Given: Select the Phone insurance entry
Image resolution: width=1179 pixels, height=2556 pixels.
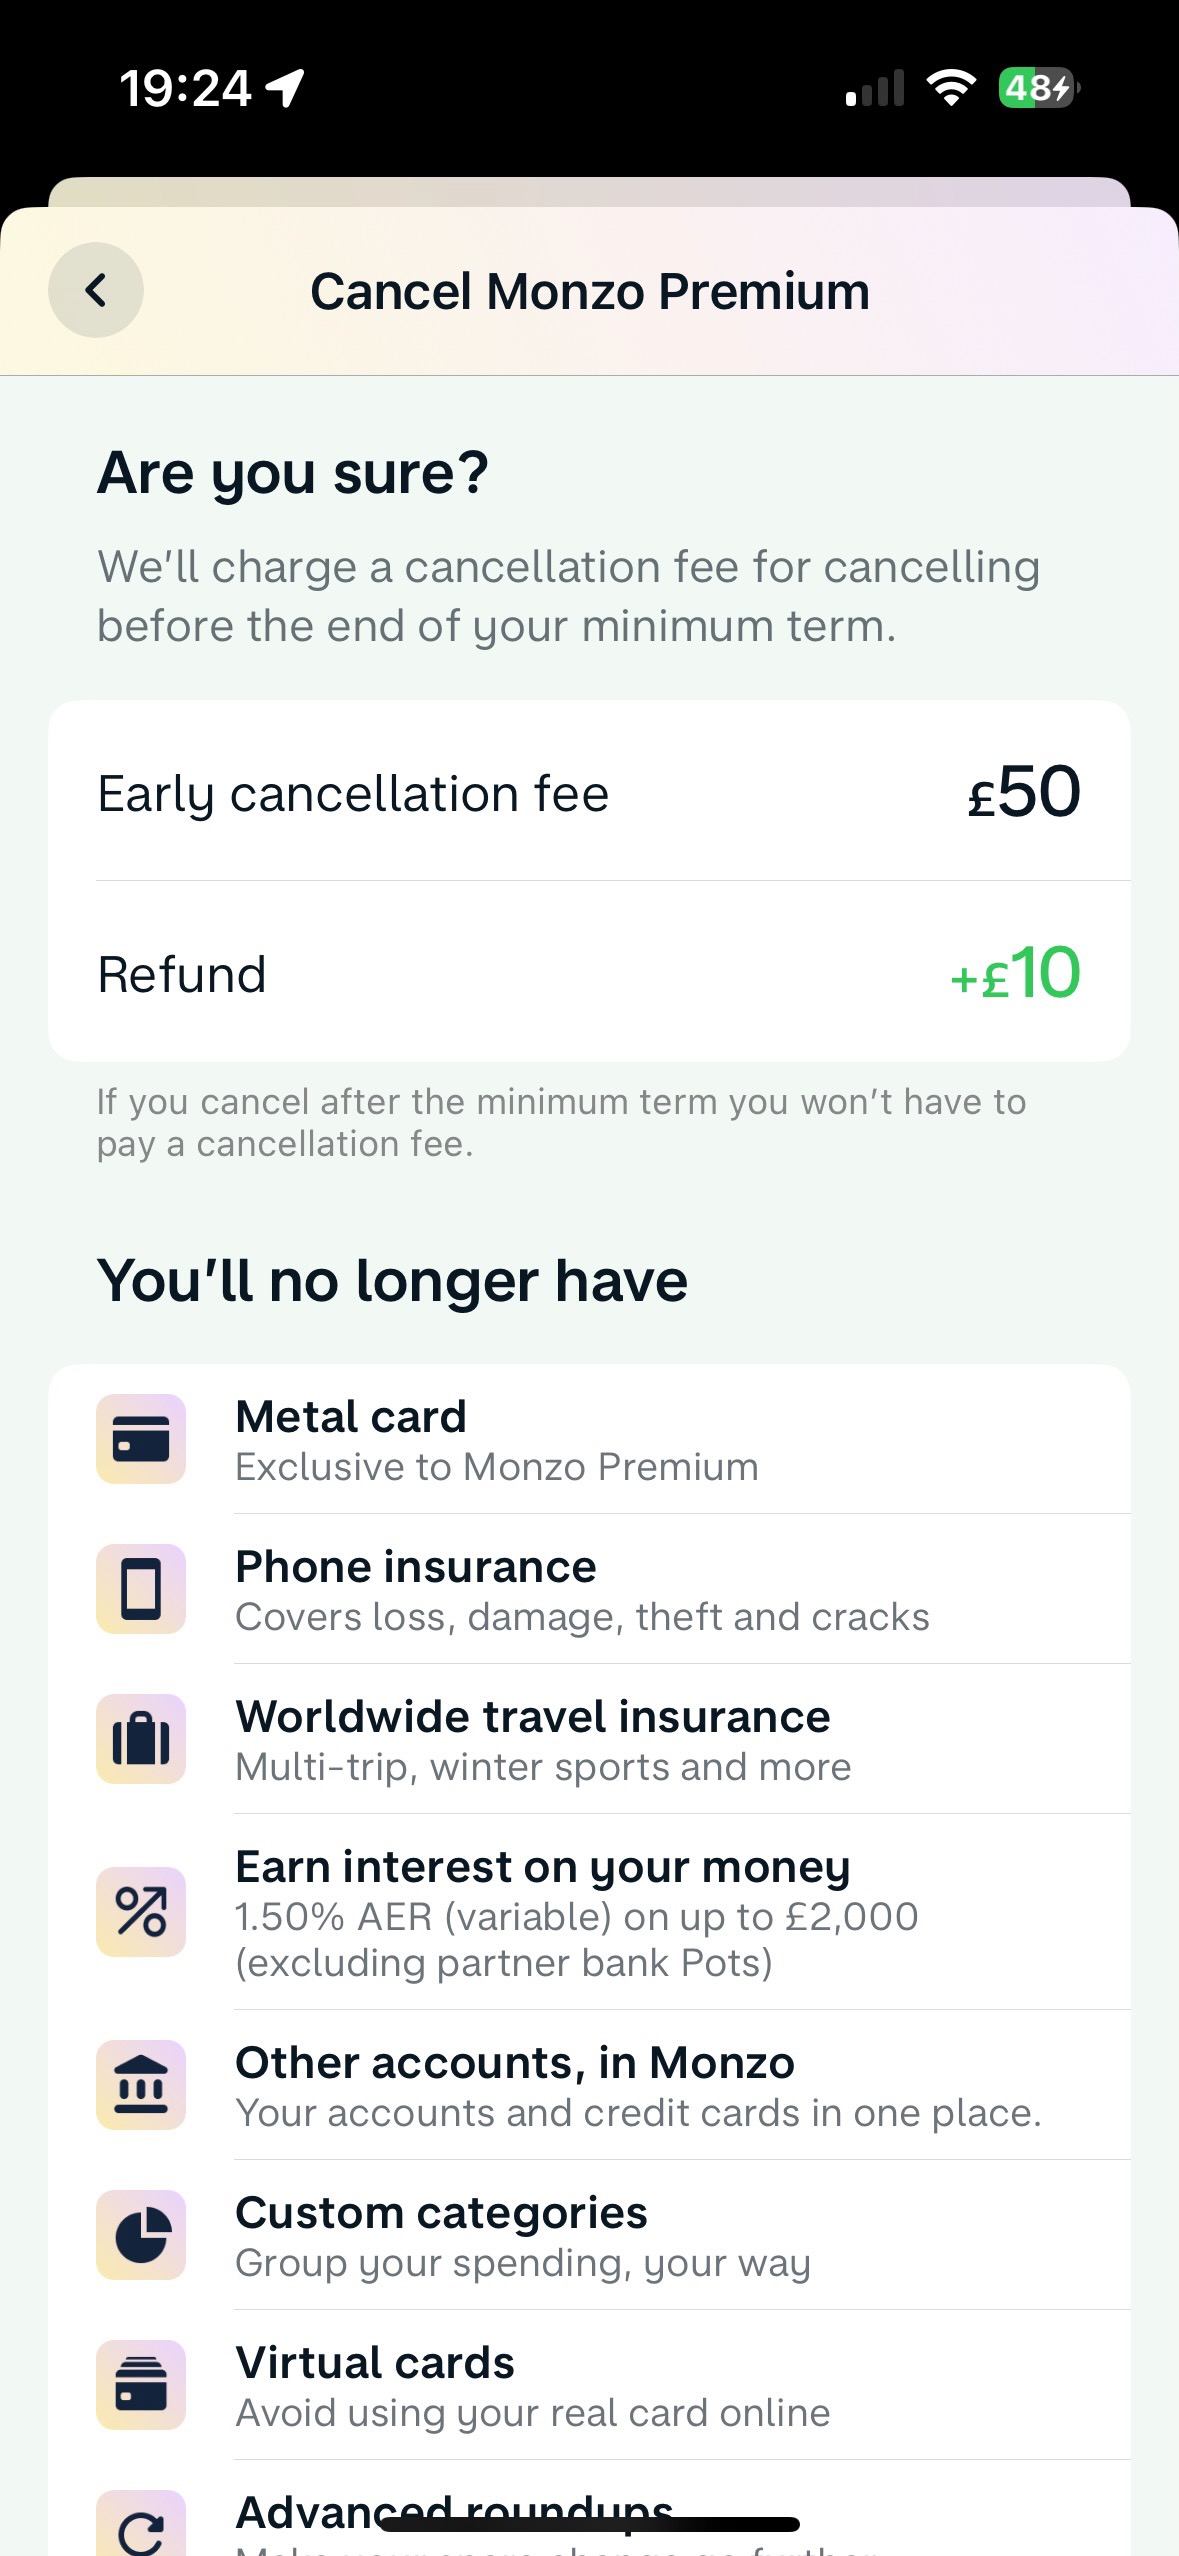Looking at the screenshot, I should tap(416, 1567).
